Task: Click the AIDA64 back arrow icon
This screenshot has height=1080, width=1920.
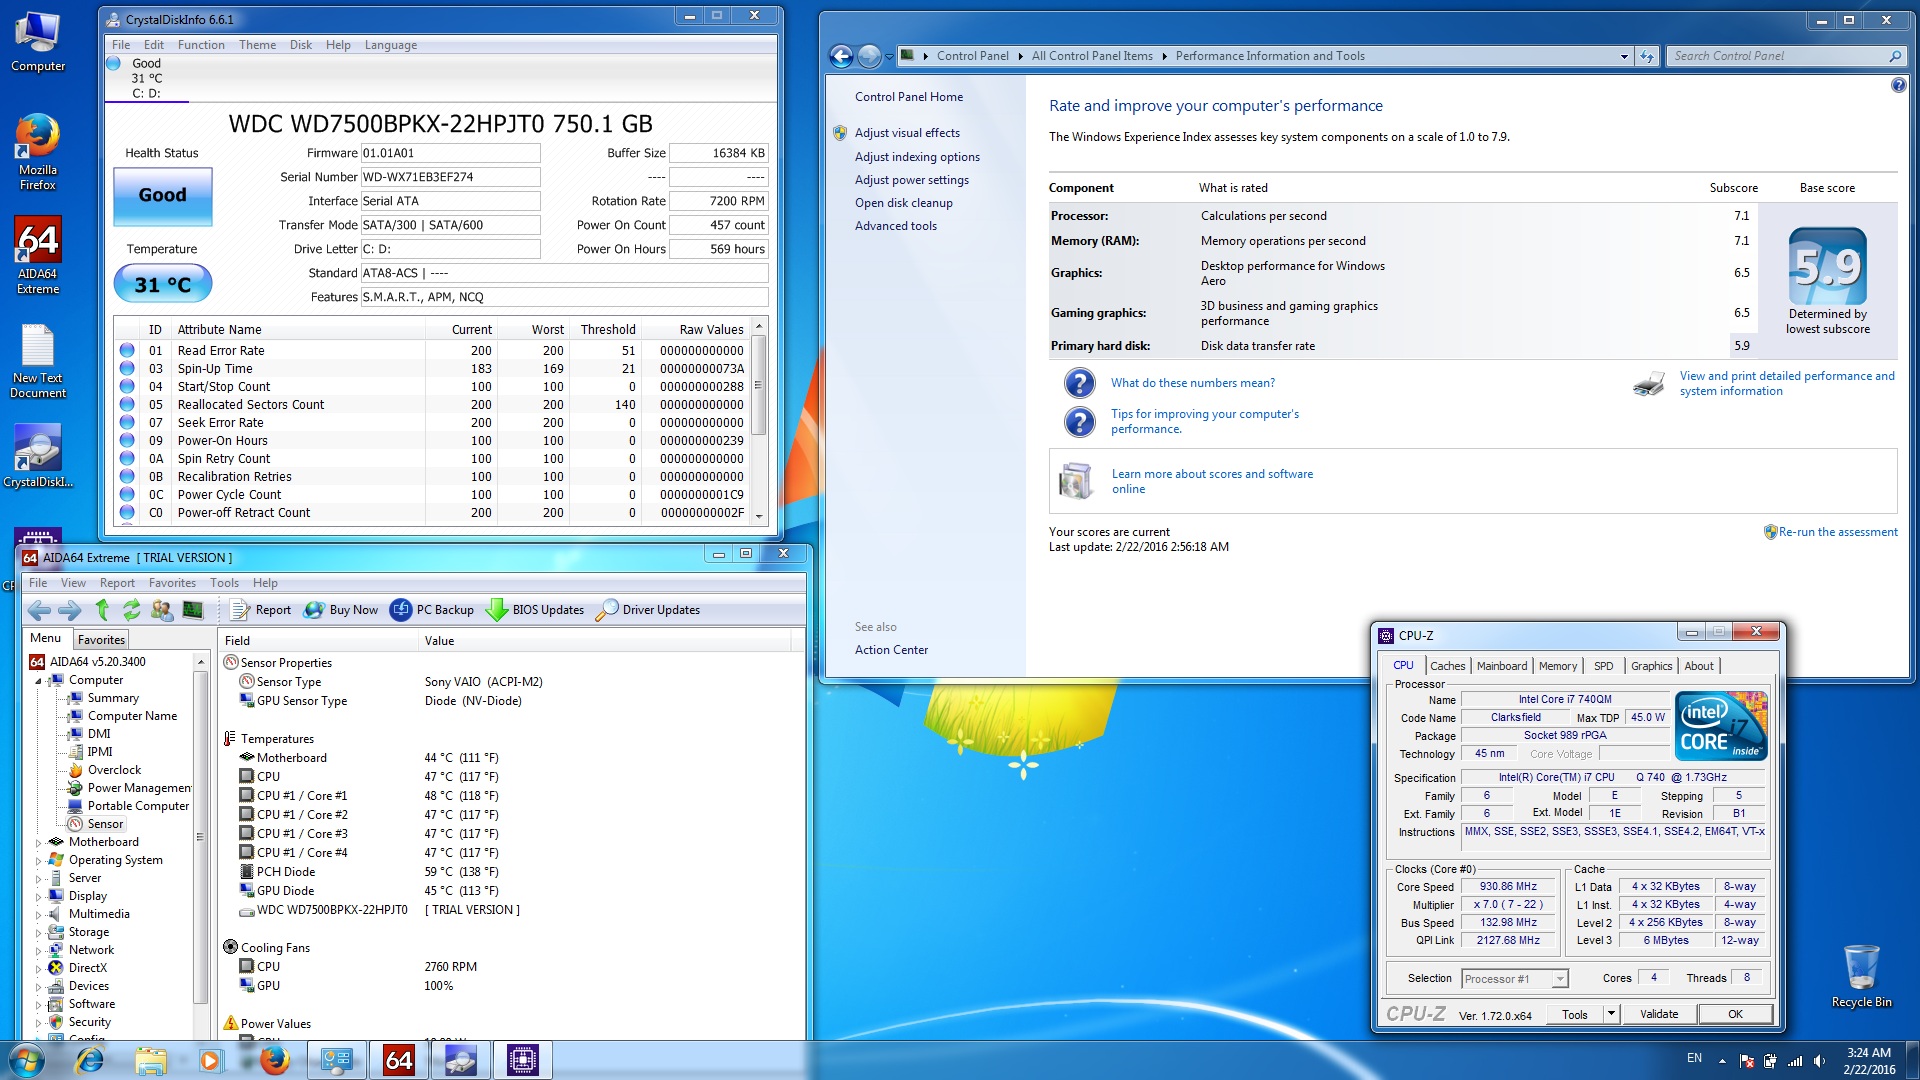Action: pyautogui.click(x=39, y=610)
